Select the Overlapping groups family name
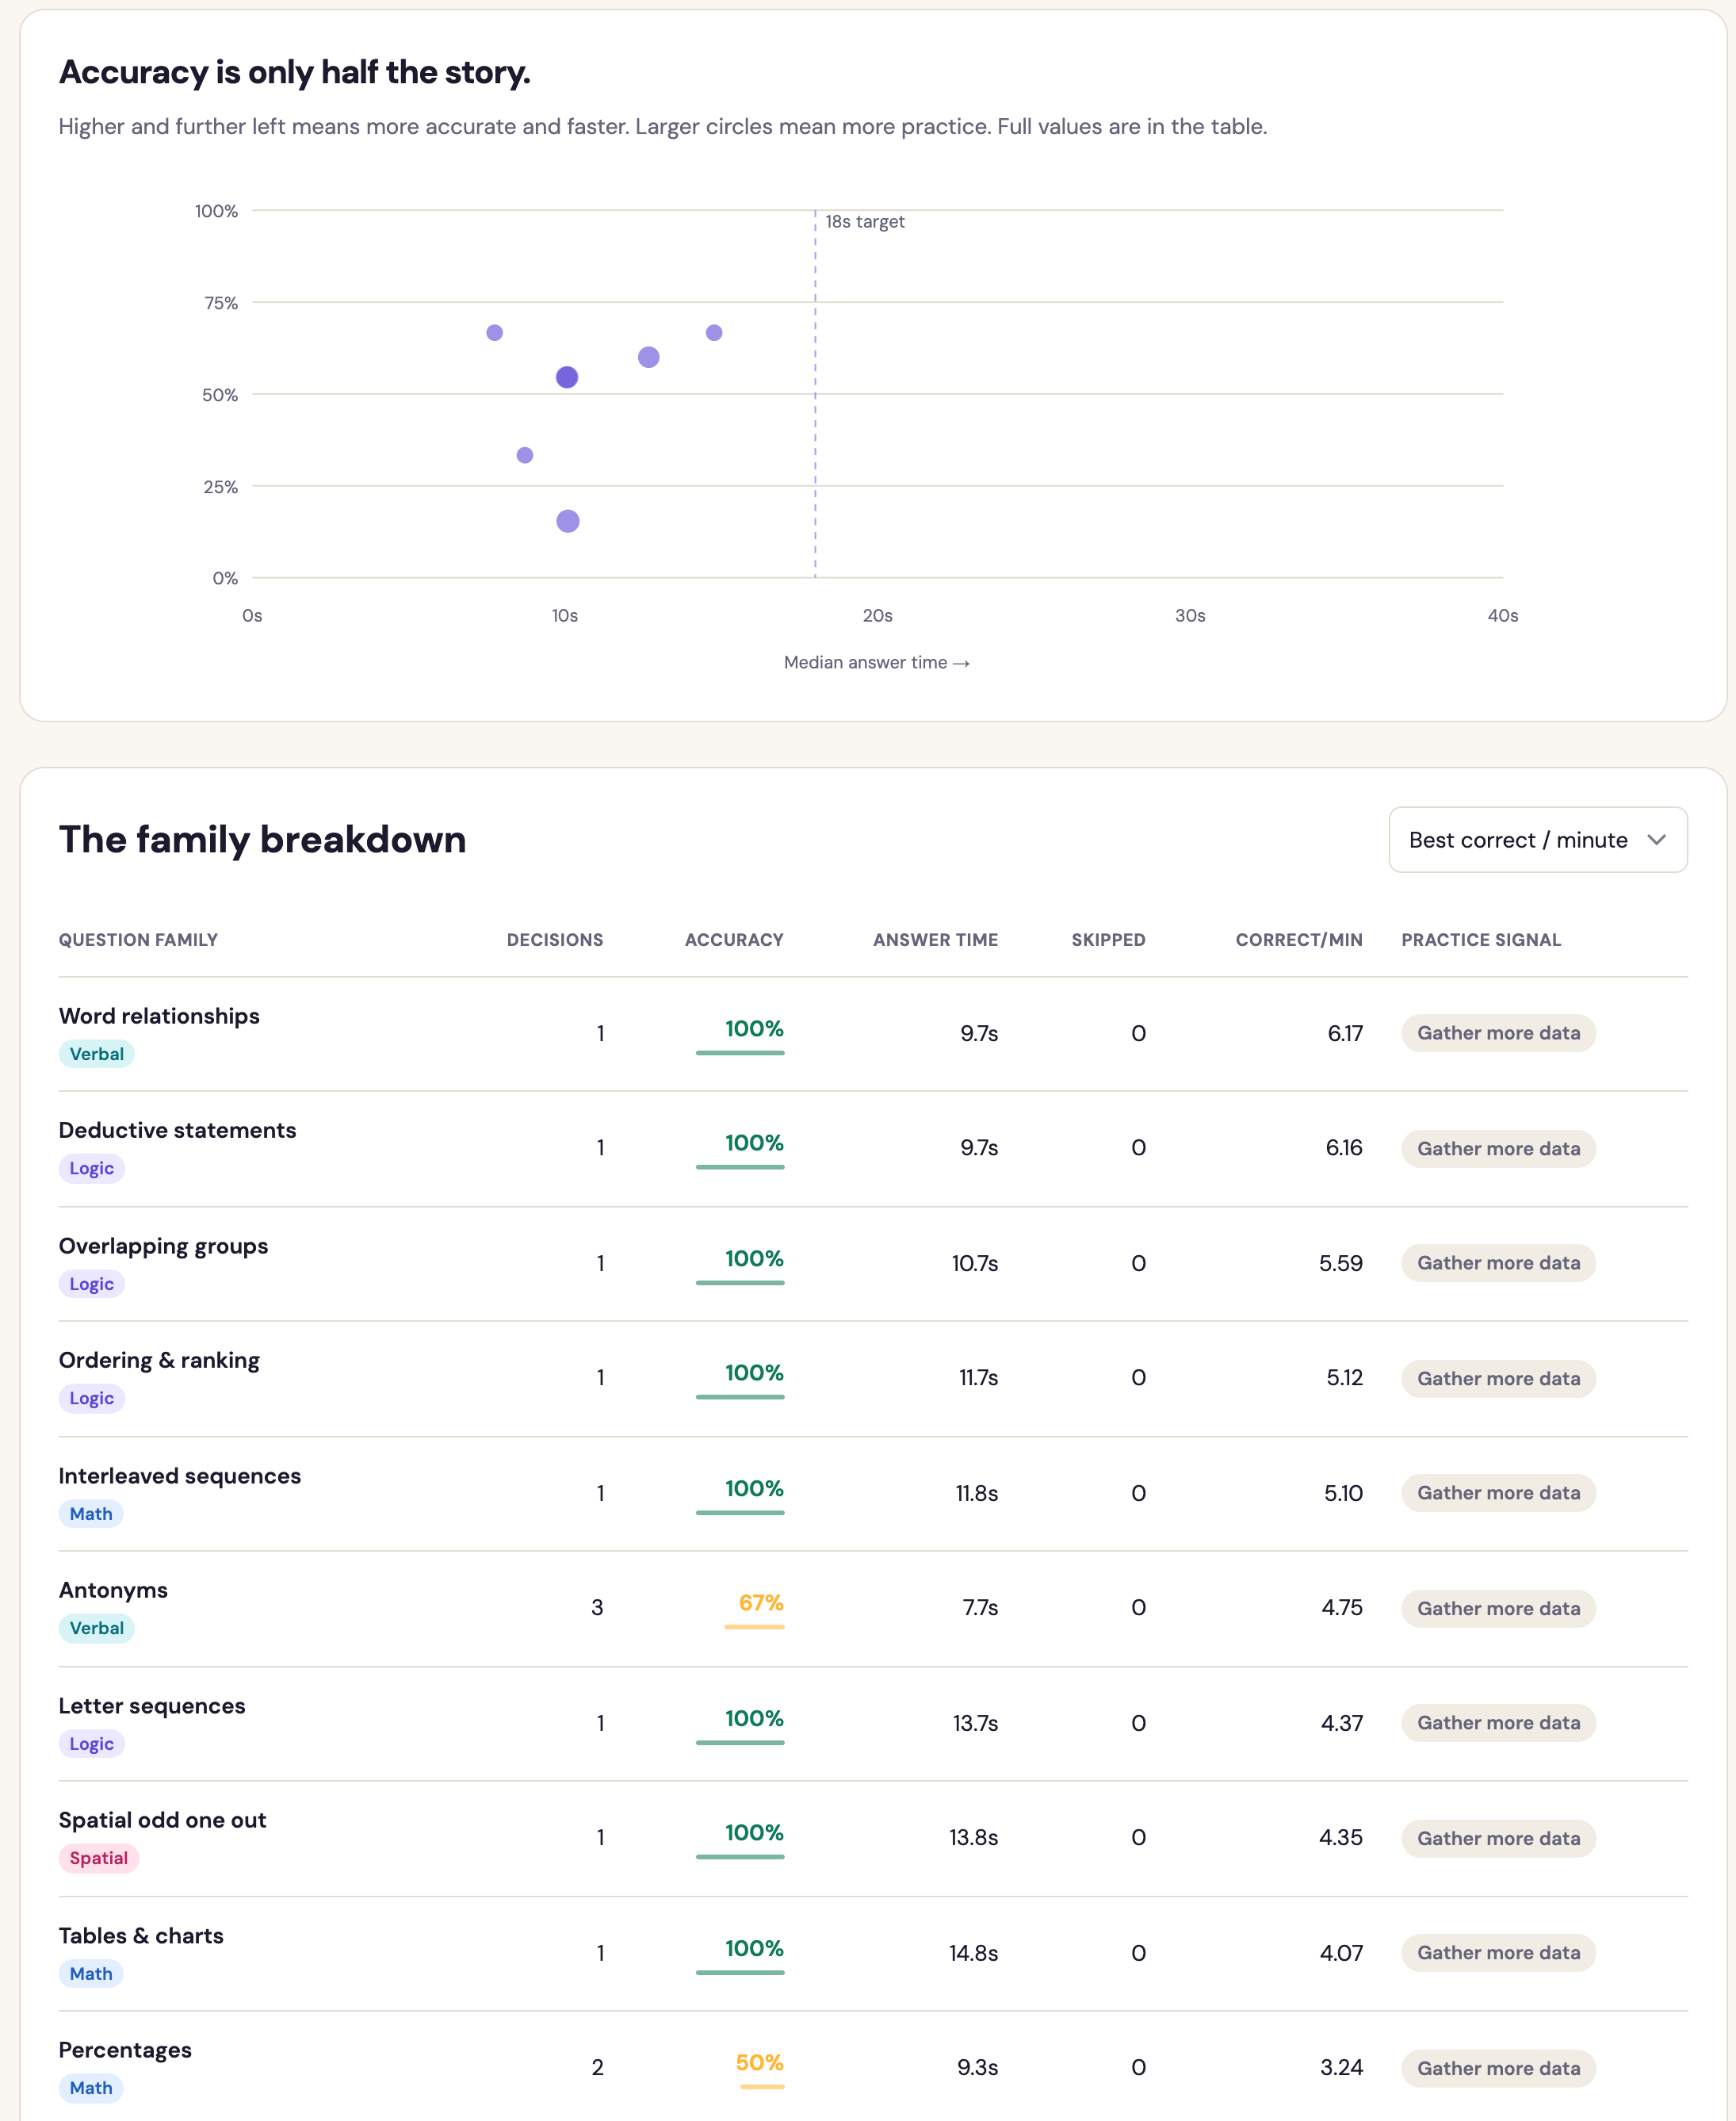Image resolution: width=1736 pixels, height=2121 pixels. [x=163, y=1246]
